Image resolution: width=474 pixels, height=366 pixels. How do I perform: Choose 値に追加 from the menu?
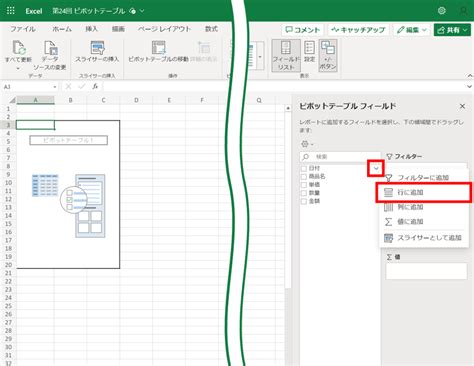(x=424, y=222)
